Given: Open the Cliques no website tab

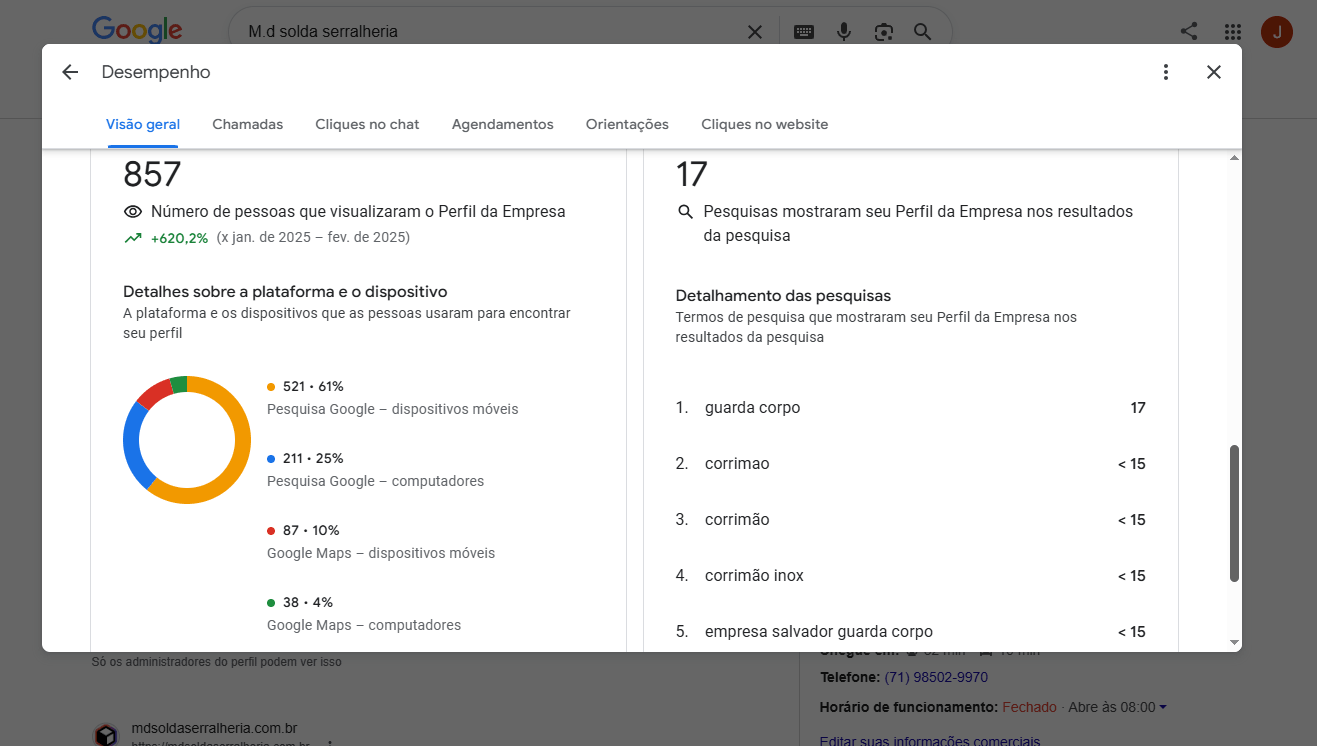Looking at the screenshot, I should pos(764,124).
